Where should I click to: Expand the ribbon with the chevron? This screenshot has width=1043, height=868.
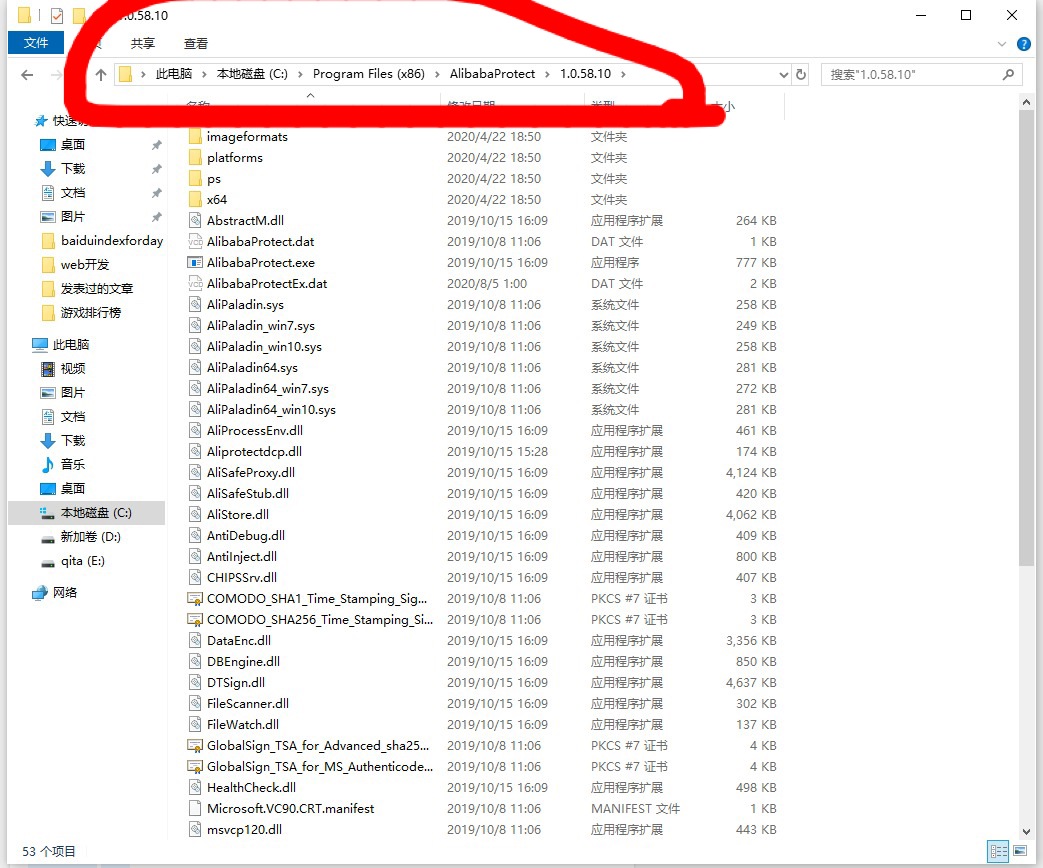(1002, 45)
